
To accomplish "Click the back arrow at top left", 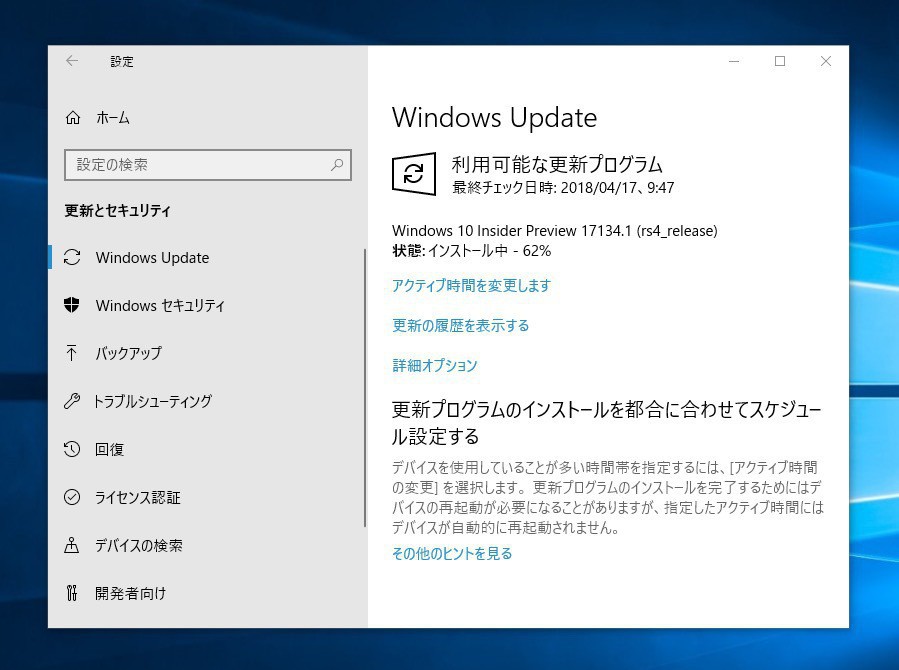I will tap(71, 61).
